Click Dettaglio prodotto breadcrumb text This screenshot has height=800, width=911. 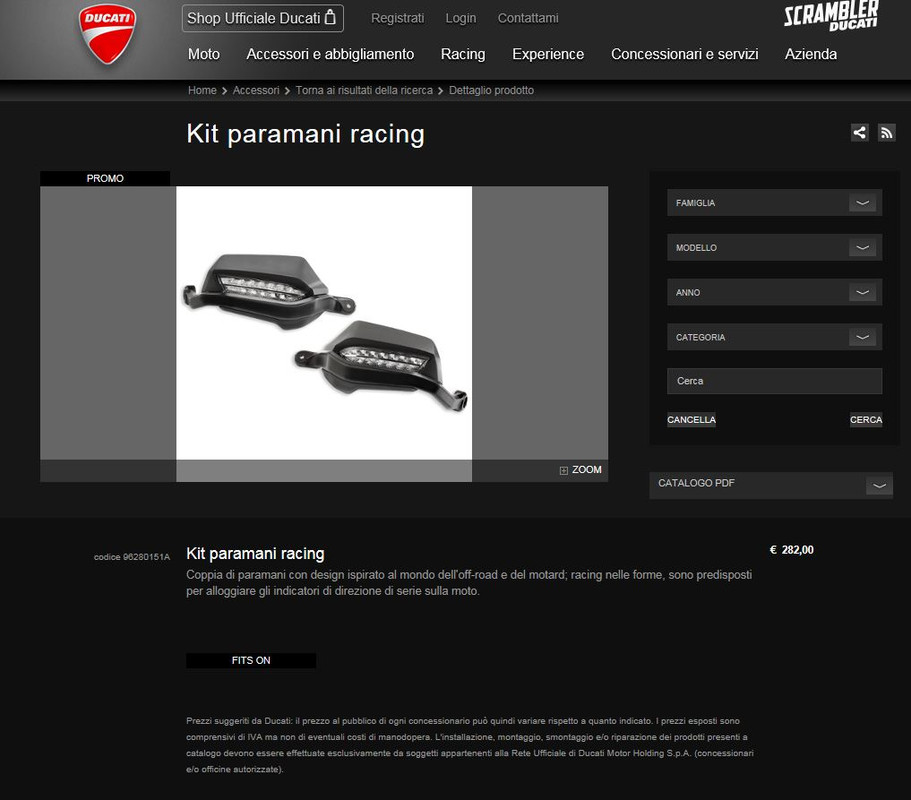491,90
